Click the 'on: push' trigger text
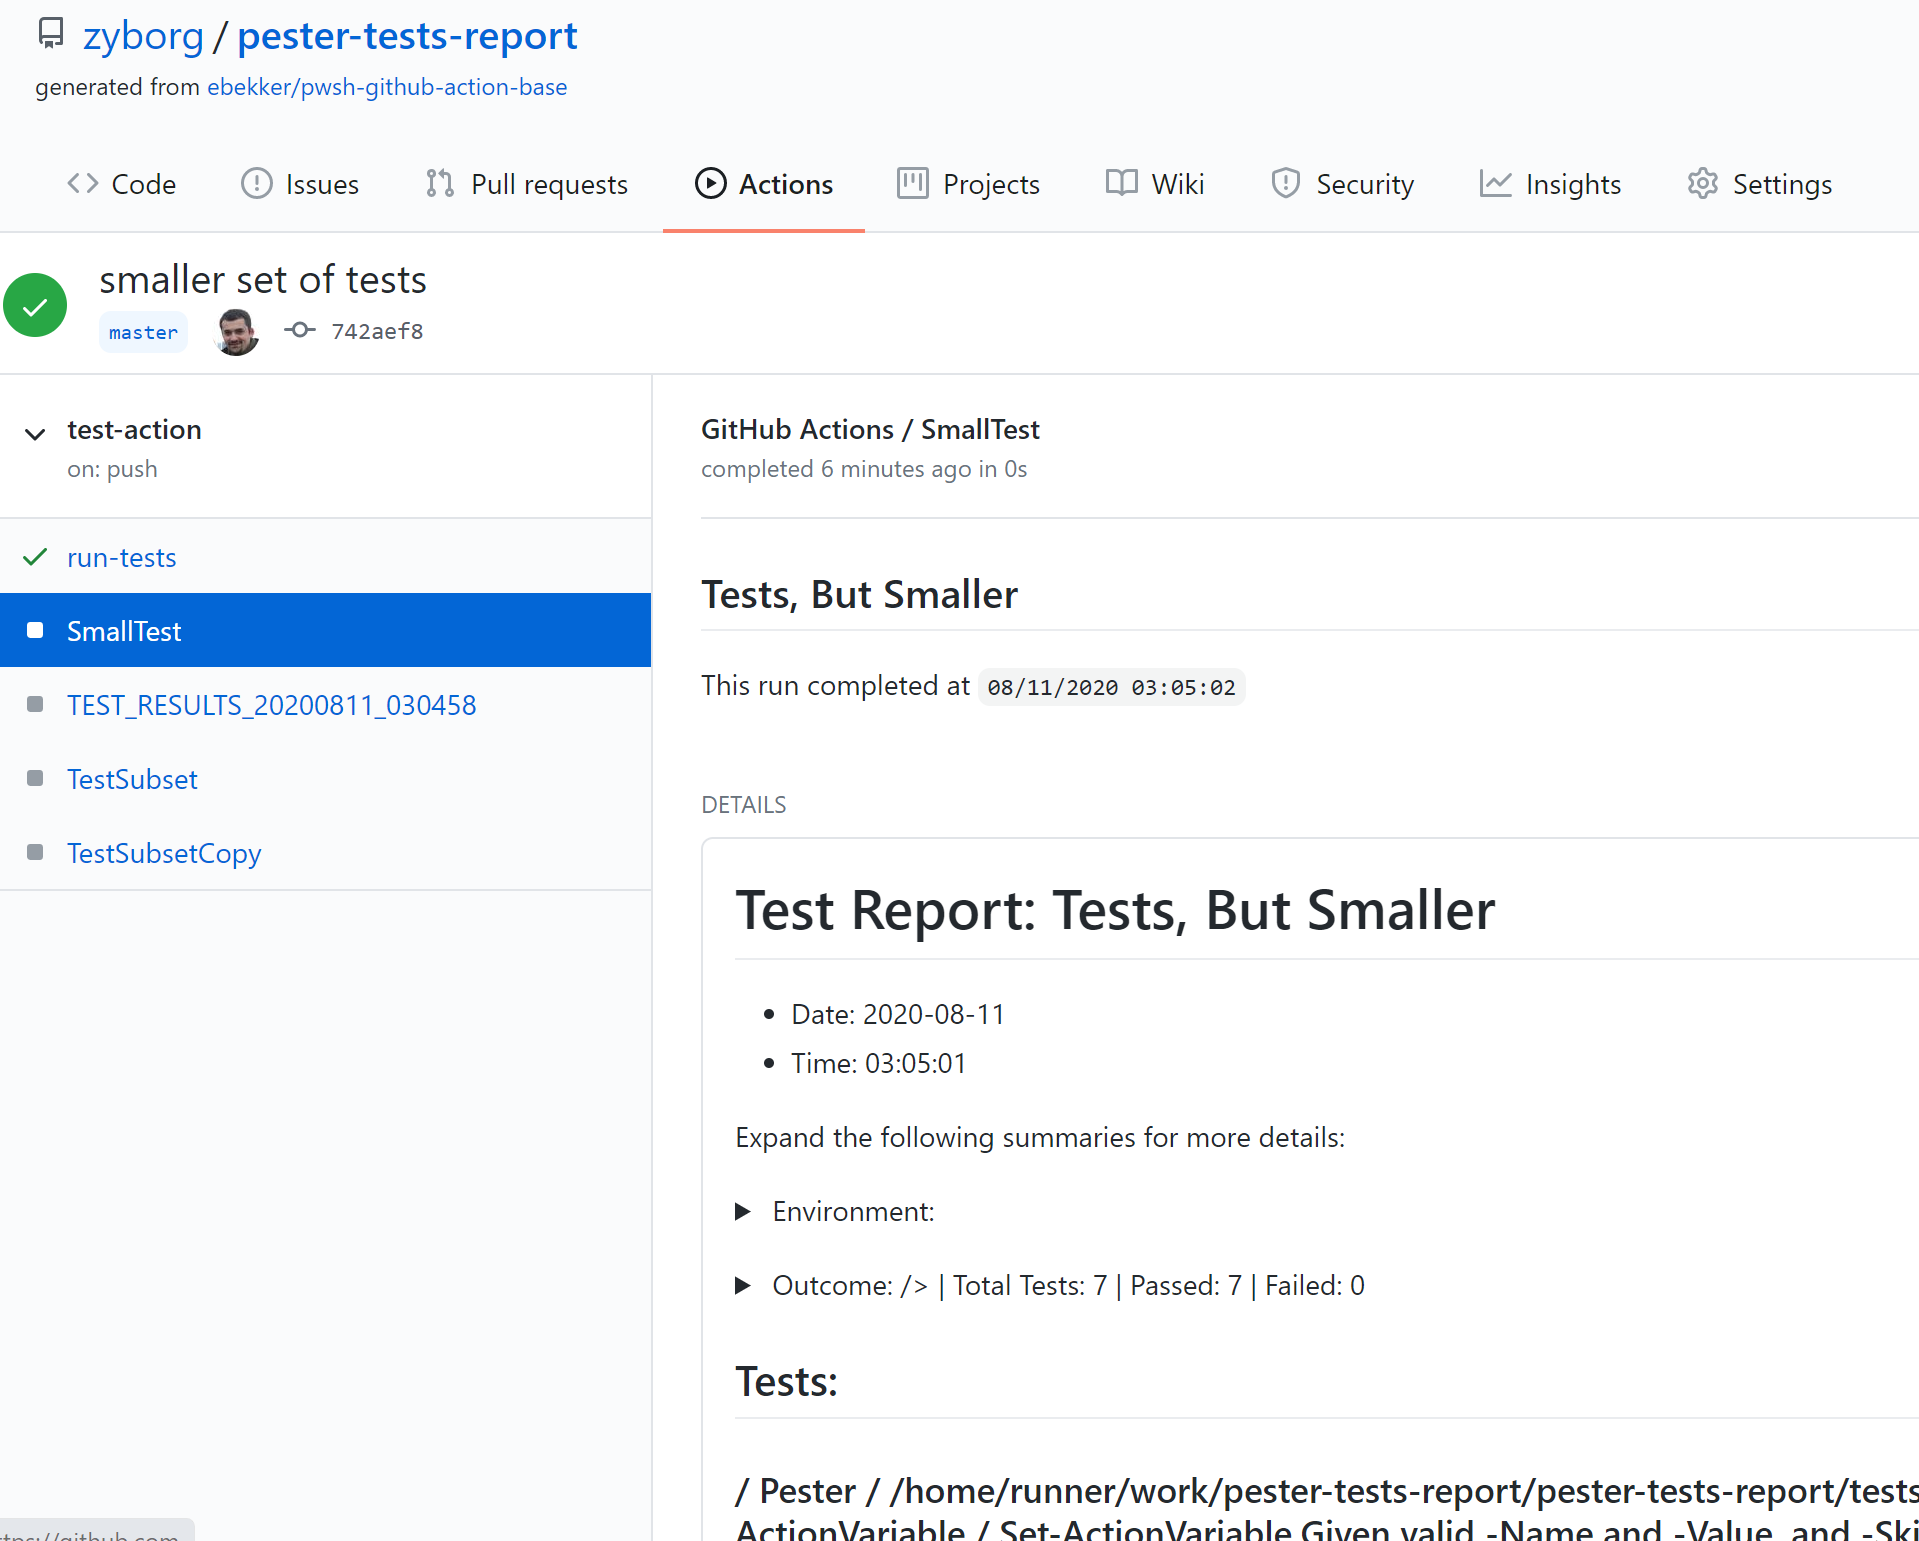1919x1541 pixels. [112, 469]
